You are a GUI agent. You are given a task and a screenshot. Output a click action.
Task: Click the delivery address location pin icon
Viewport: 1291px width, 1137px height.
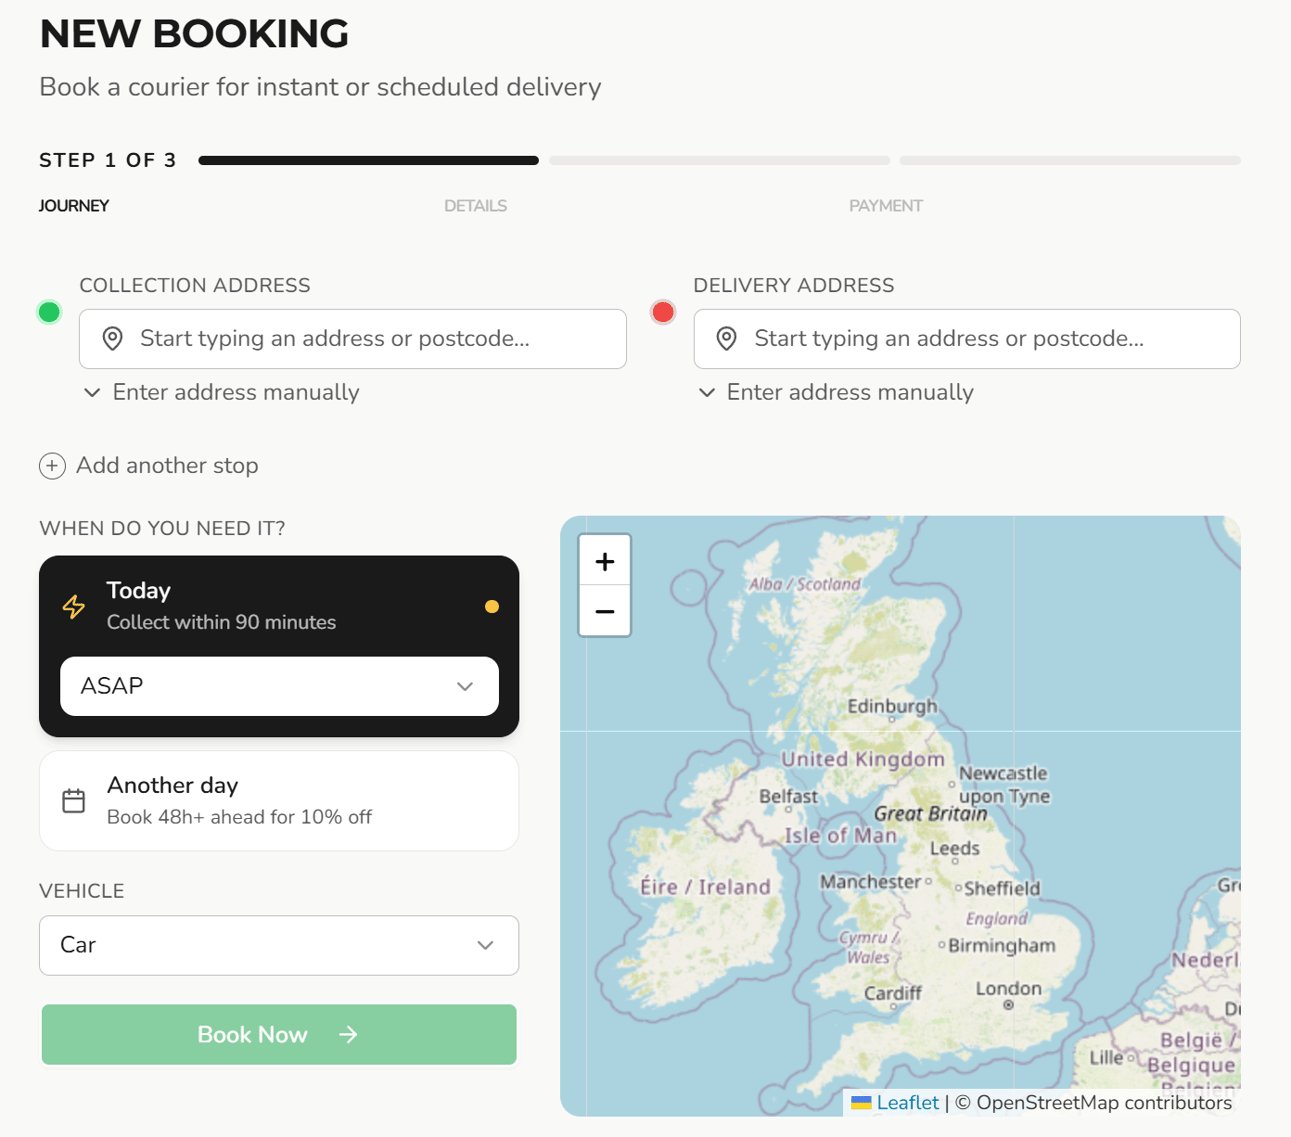pyautogui.click(x=727, y=339)
